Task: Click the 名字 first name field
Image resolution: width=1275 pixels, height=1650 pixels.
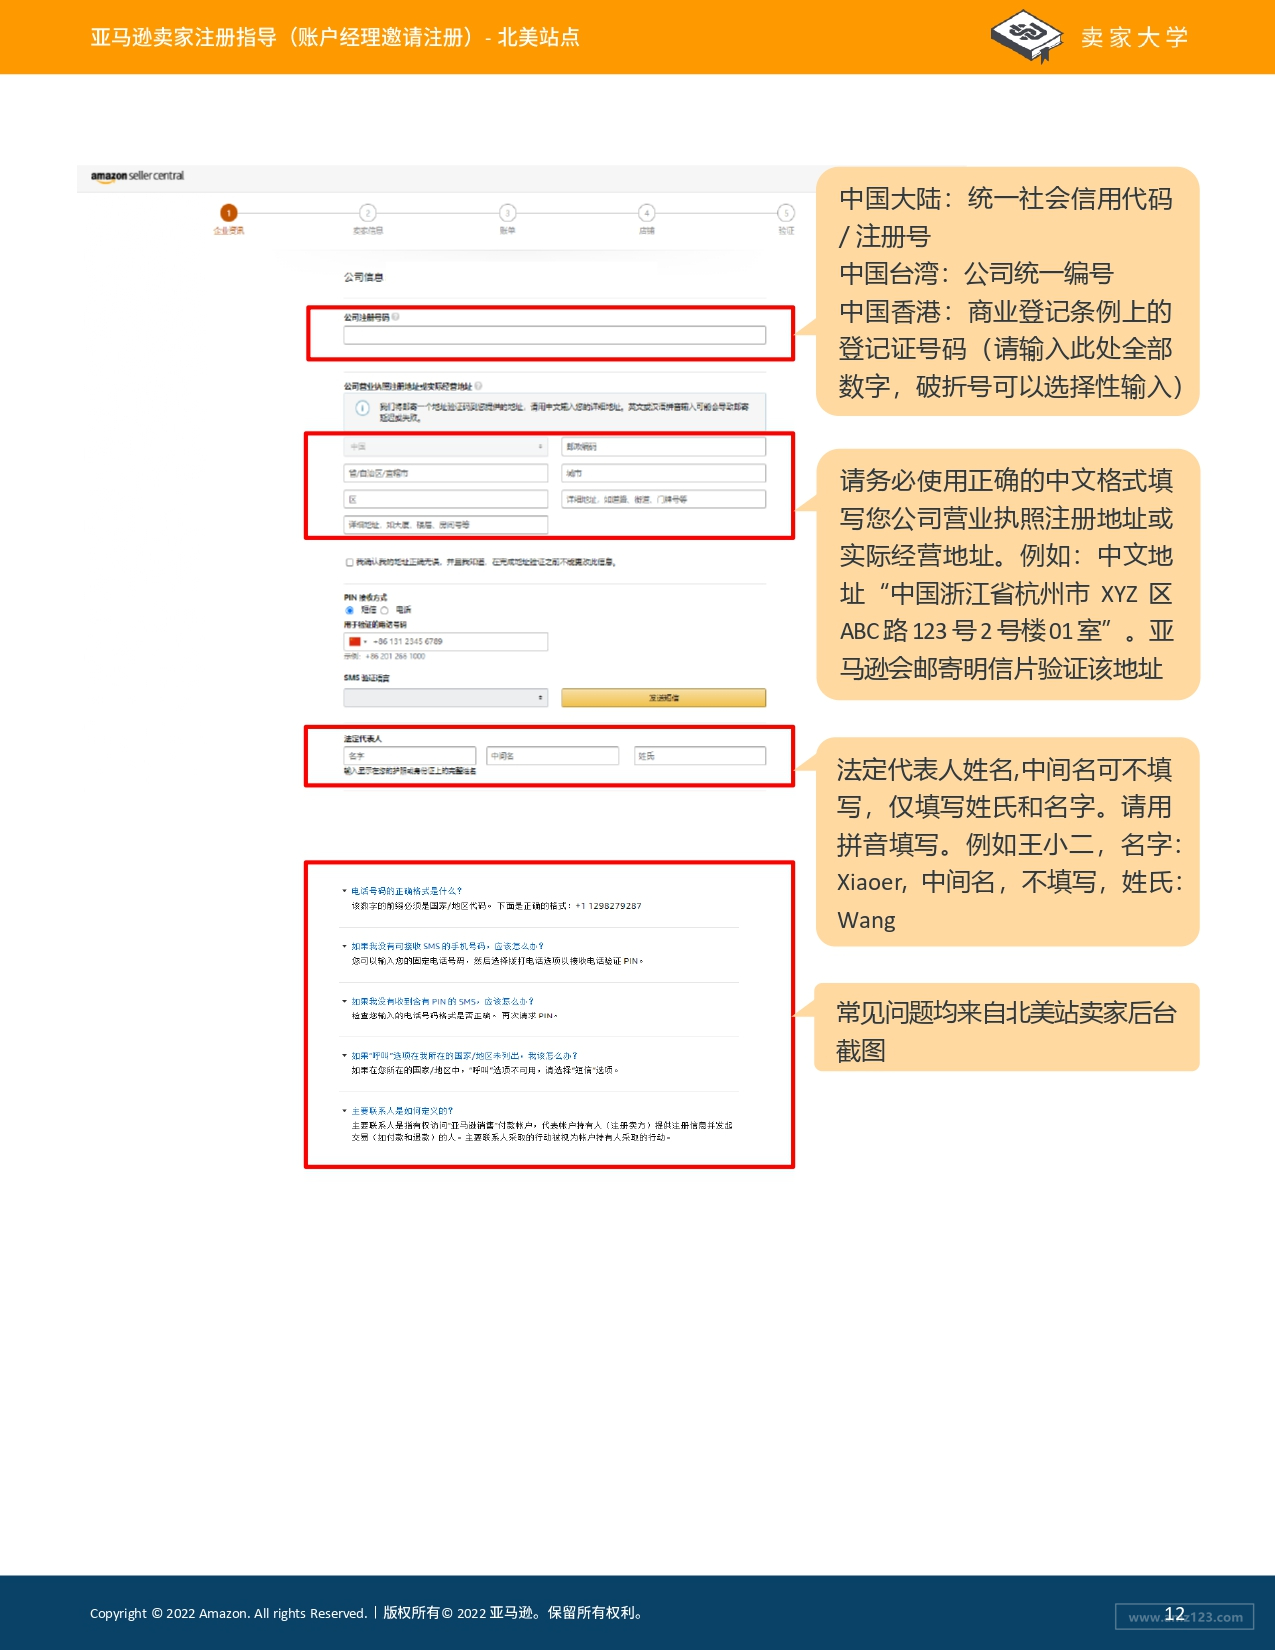Action: coord(409,756)
